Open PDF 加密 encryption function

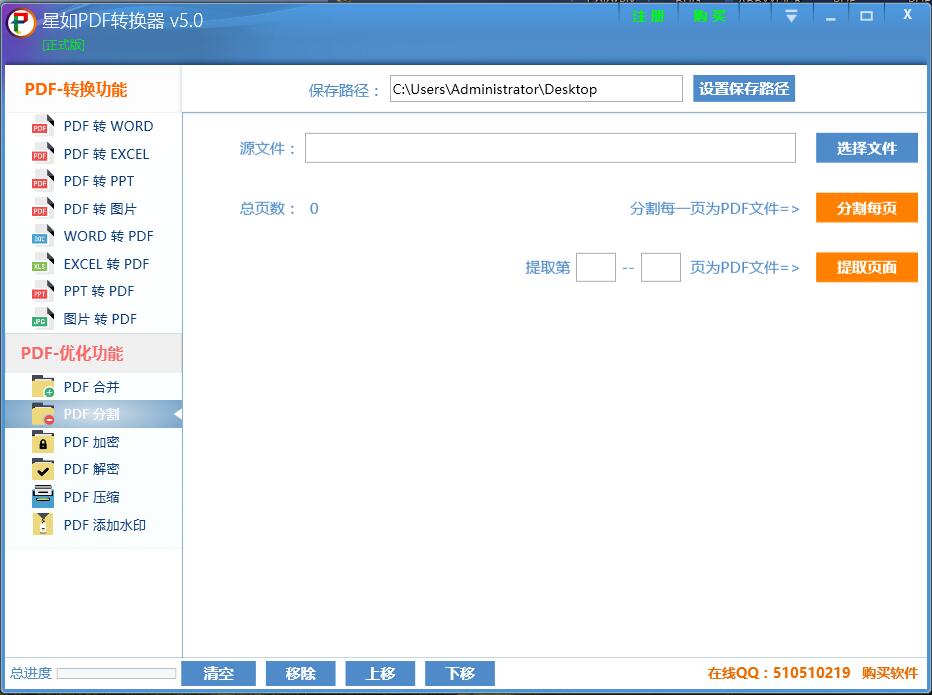pos(93,442)
